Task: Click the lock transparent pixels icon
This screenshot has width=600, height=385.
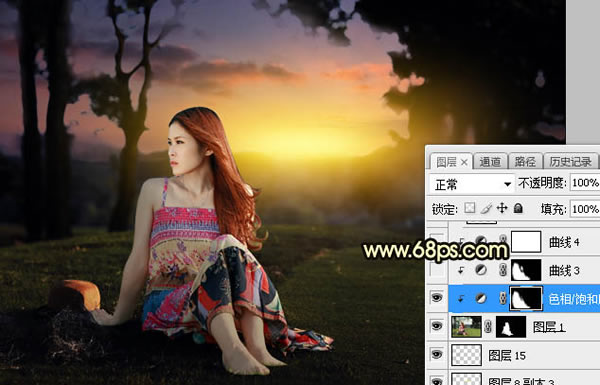Action: click(470, 208)
